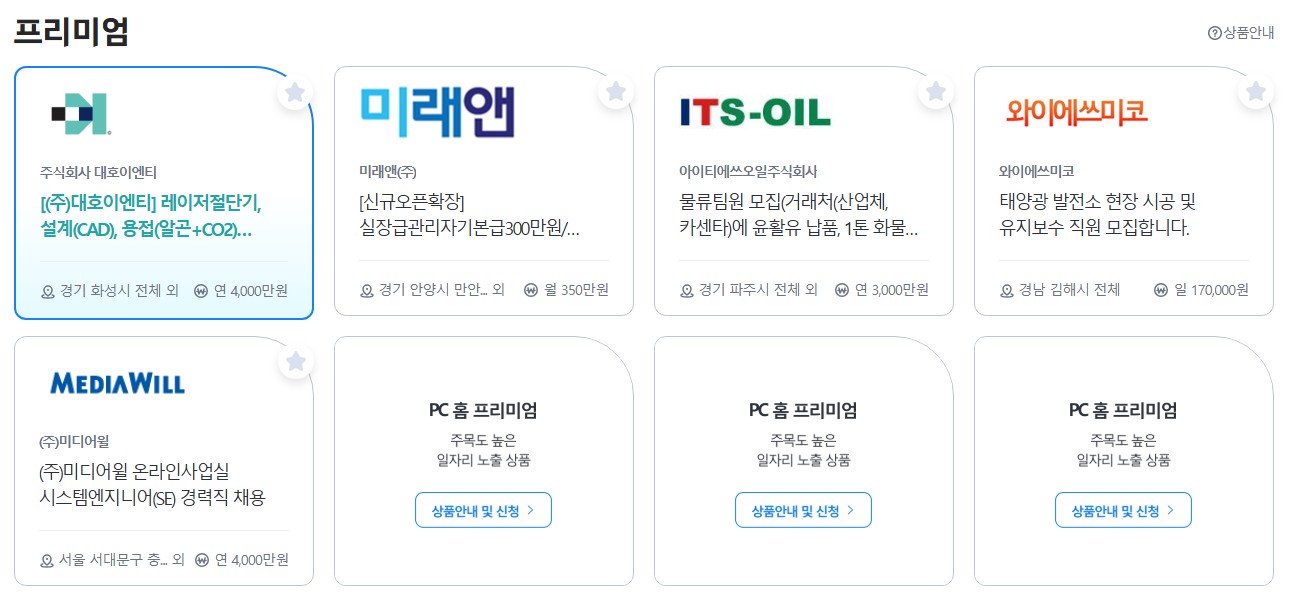Click the first 상품안내 및 신청 button
Viewport: 1294px width, 596px height.
click(483, 509)
